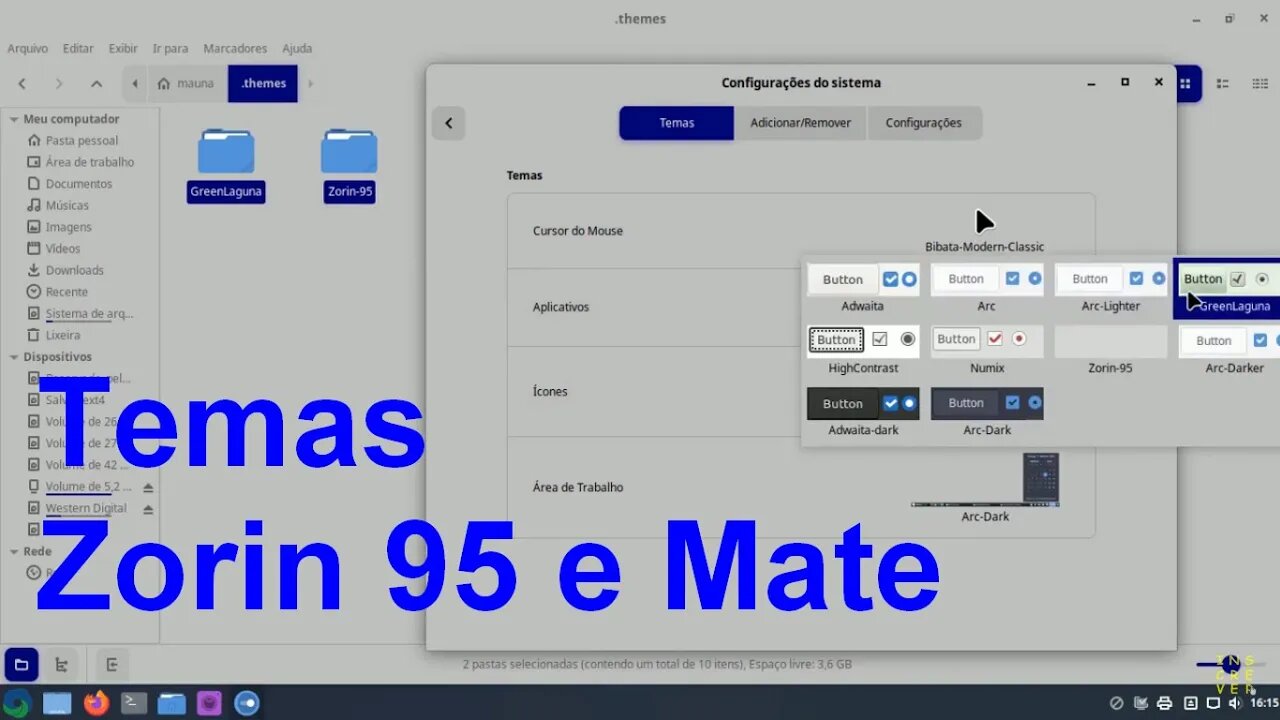1280x720 pixels.
Task: Switch to Adicionar/Remover tab
Action: 800,123
